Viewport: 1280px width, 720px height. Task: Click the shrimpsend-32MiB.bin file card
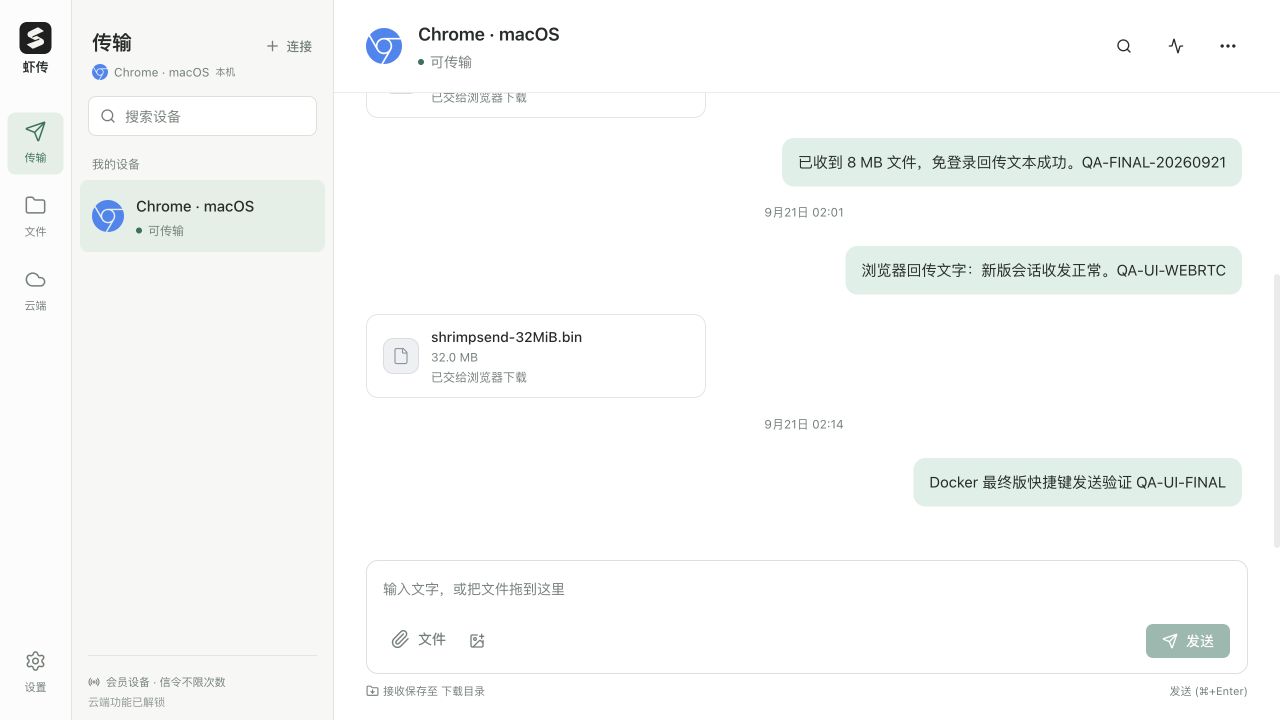[x=536, y=356]
